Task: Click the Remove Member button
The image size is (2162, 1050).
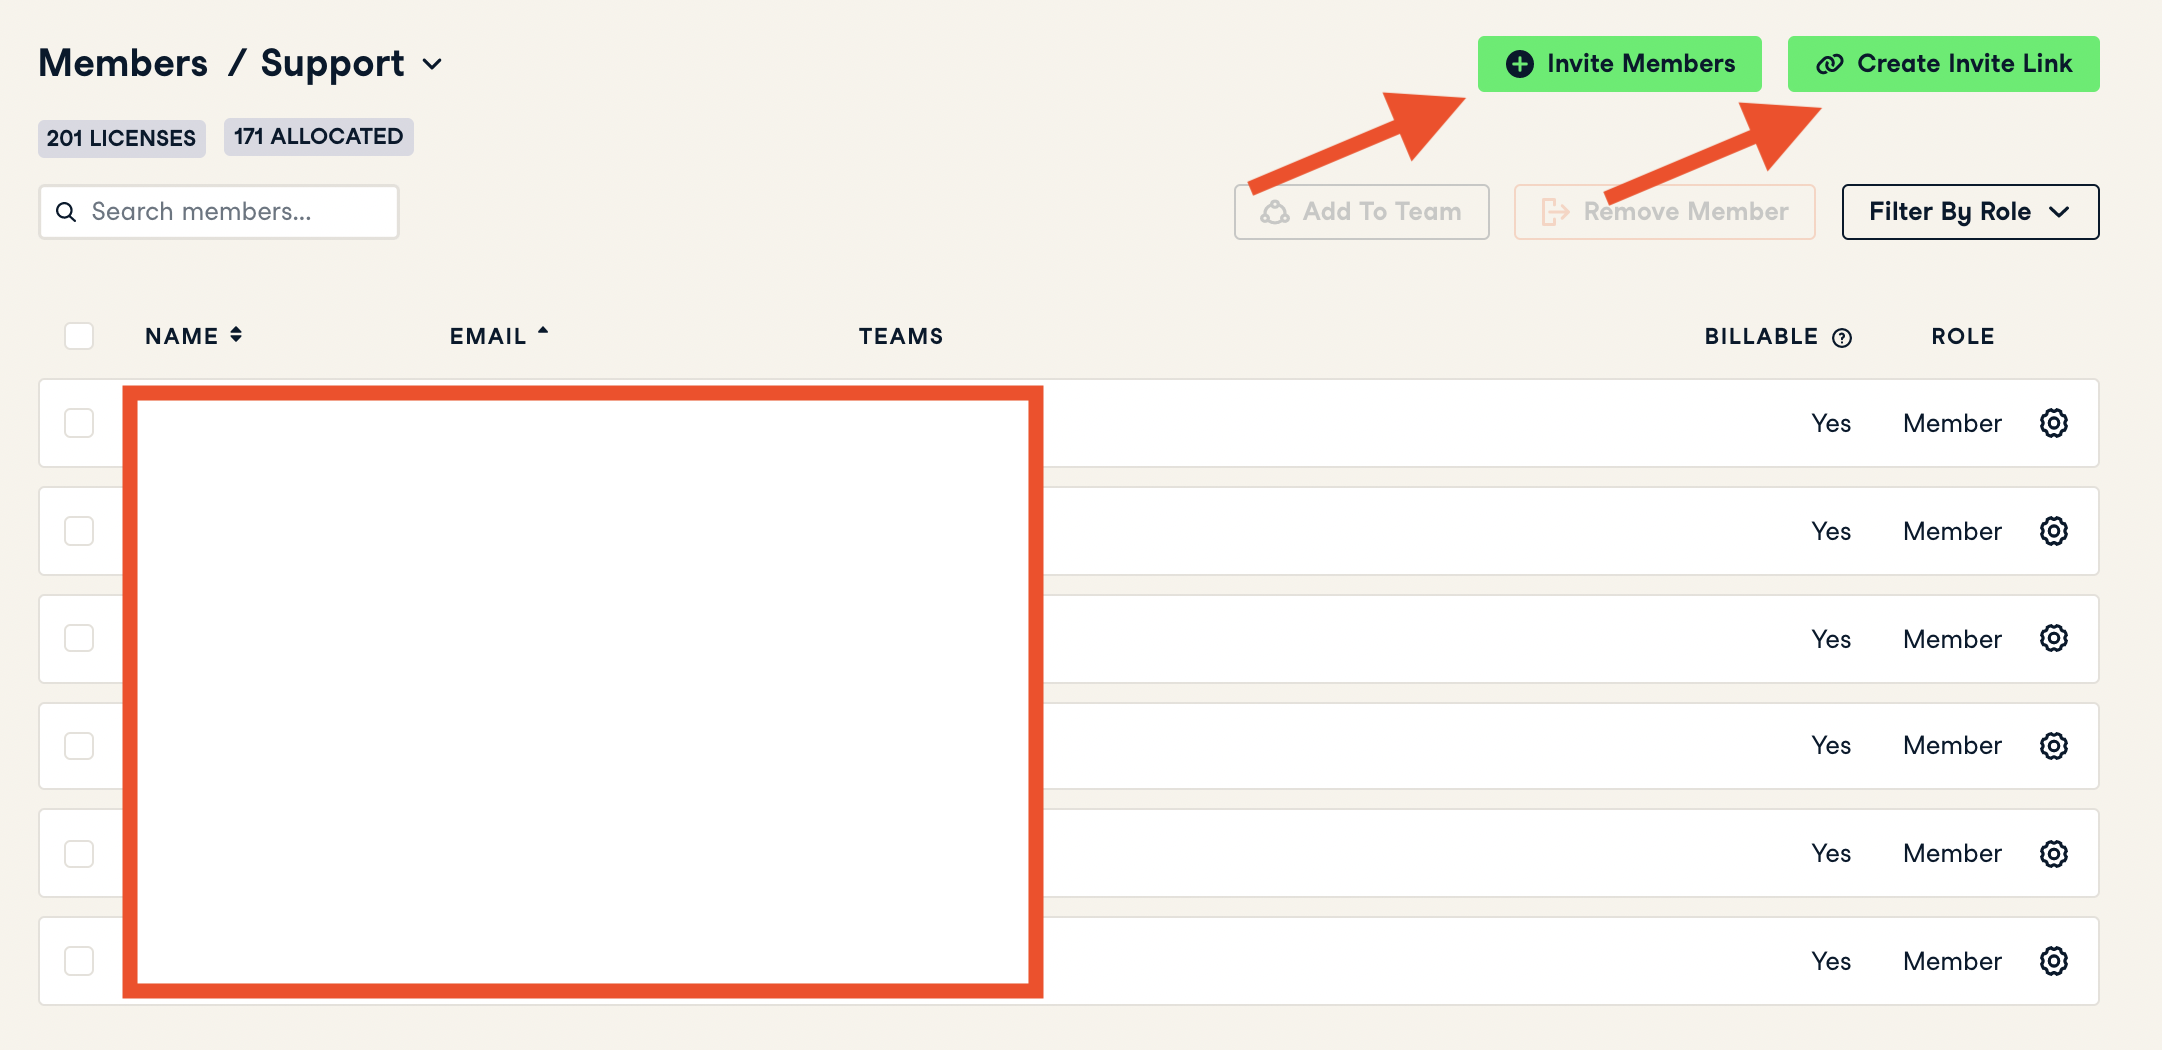Action: (1664, 212)
